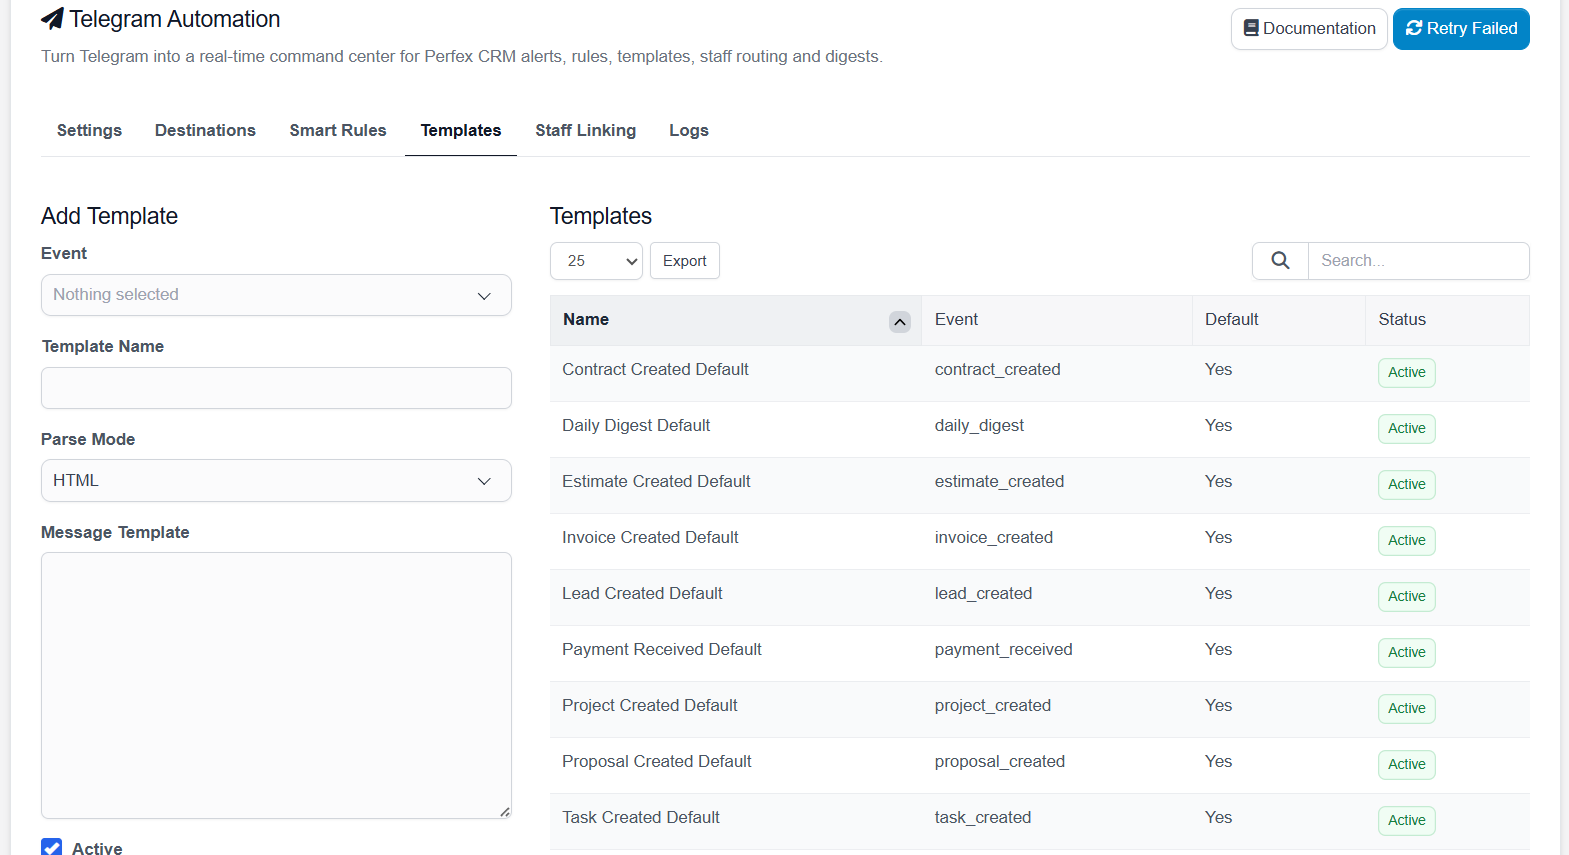The width and height of the screenshot is (1569, 855).
Task: Open the Event dropdown
Action: click(x=276, y=295)
